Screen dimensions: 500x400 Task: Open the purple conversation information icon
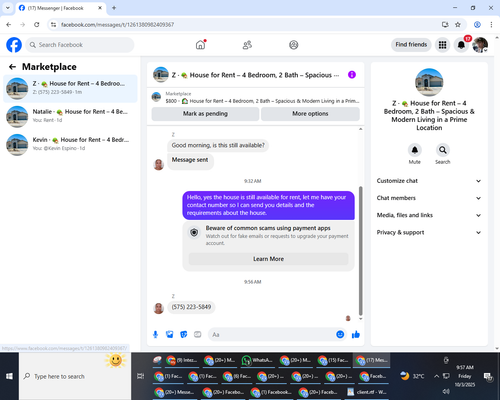click(x=352, y=75)
